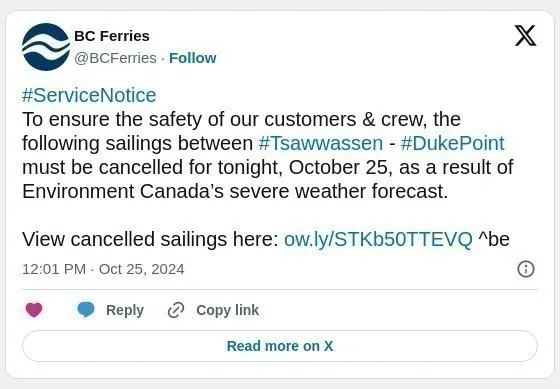Image resolution: width=560 pixels, height=389 pixels.
Task: Open the BC Ferries display name
Action: click(112, 36)
